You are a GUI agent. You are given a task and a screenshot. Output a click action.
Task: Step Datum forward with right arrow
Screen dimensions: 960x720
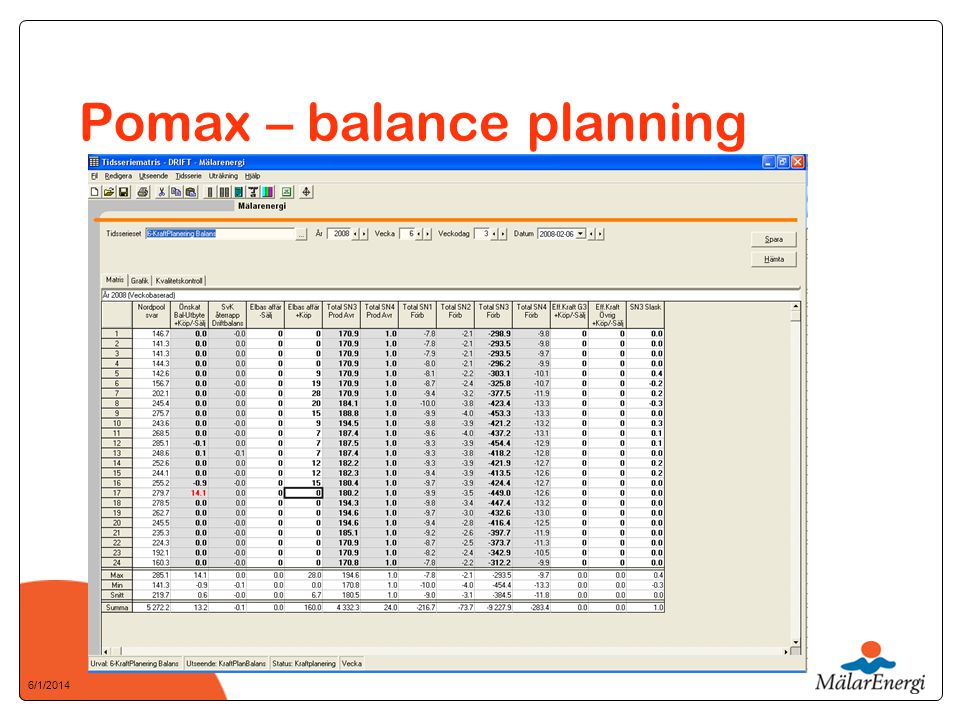600,234
